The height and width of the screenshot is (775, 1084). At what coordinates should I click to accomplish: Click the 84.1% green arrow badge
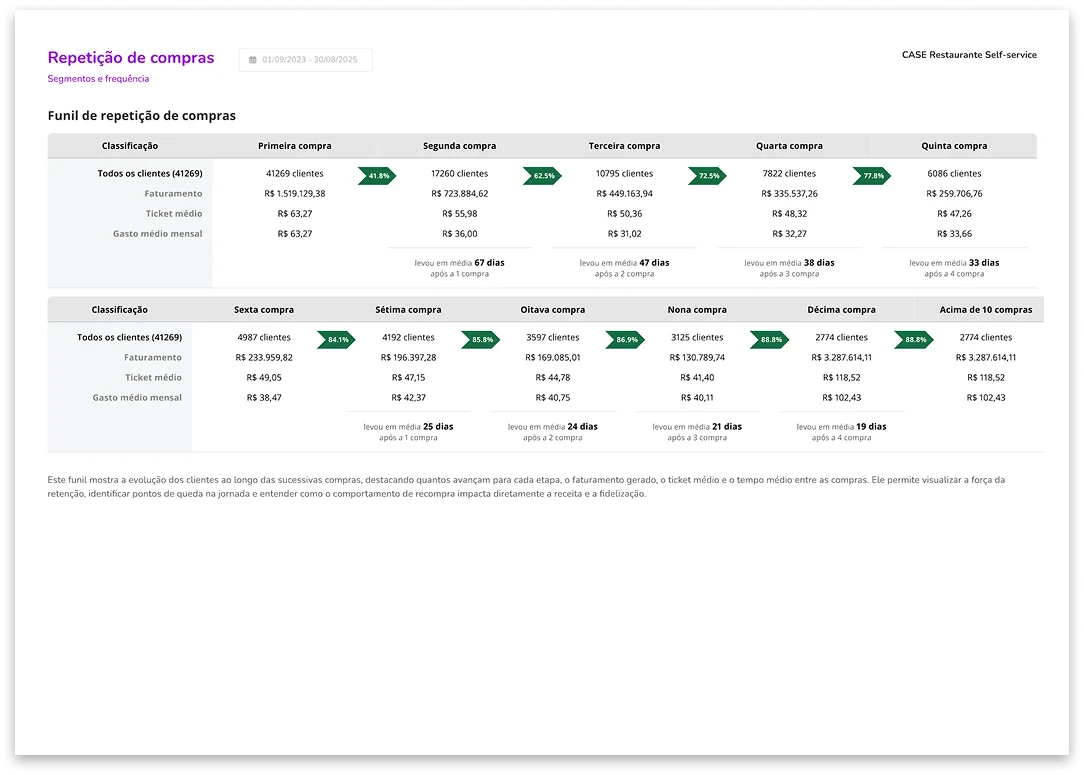click(337, 340)
